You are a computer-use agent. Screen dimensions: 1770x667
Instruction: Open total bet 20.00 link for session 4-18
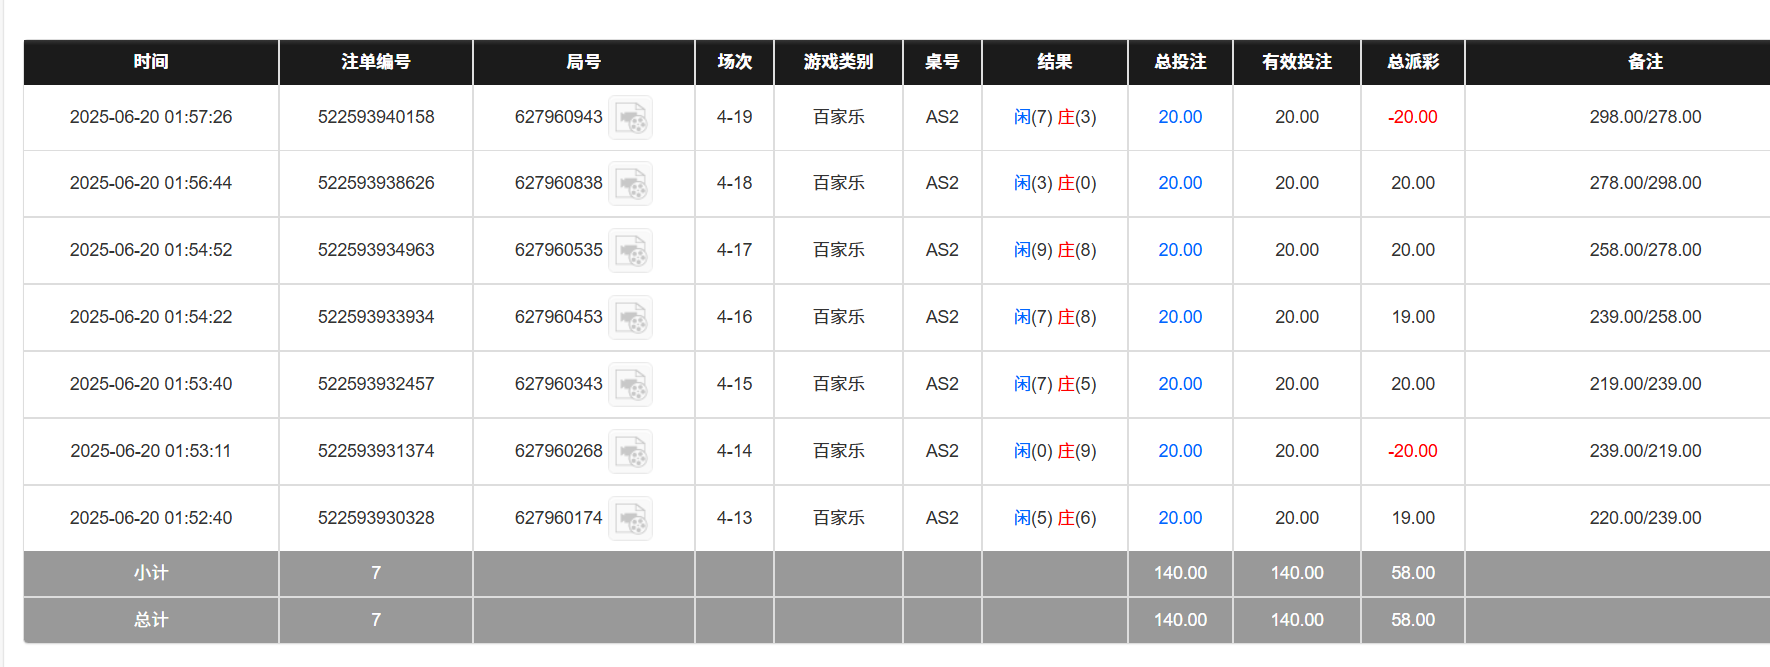click(1180, 183)
